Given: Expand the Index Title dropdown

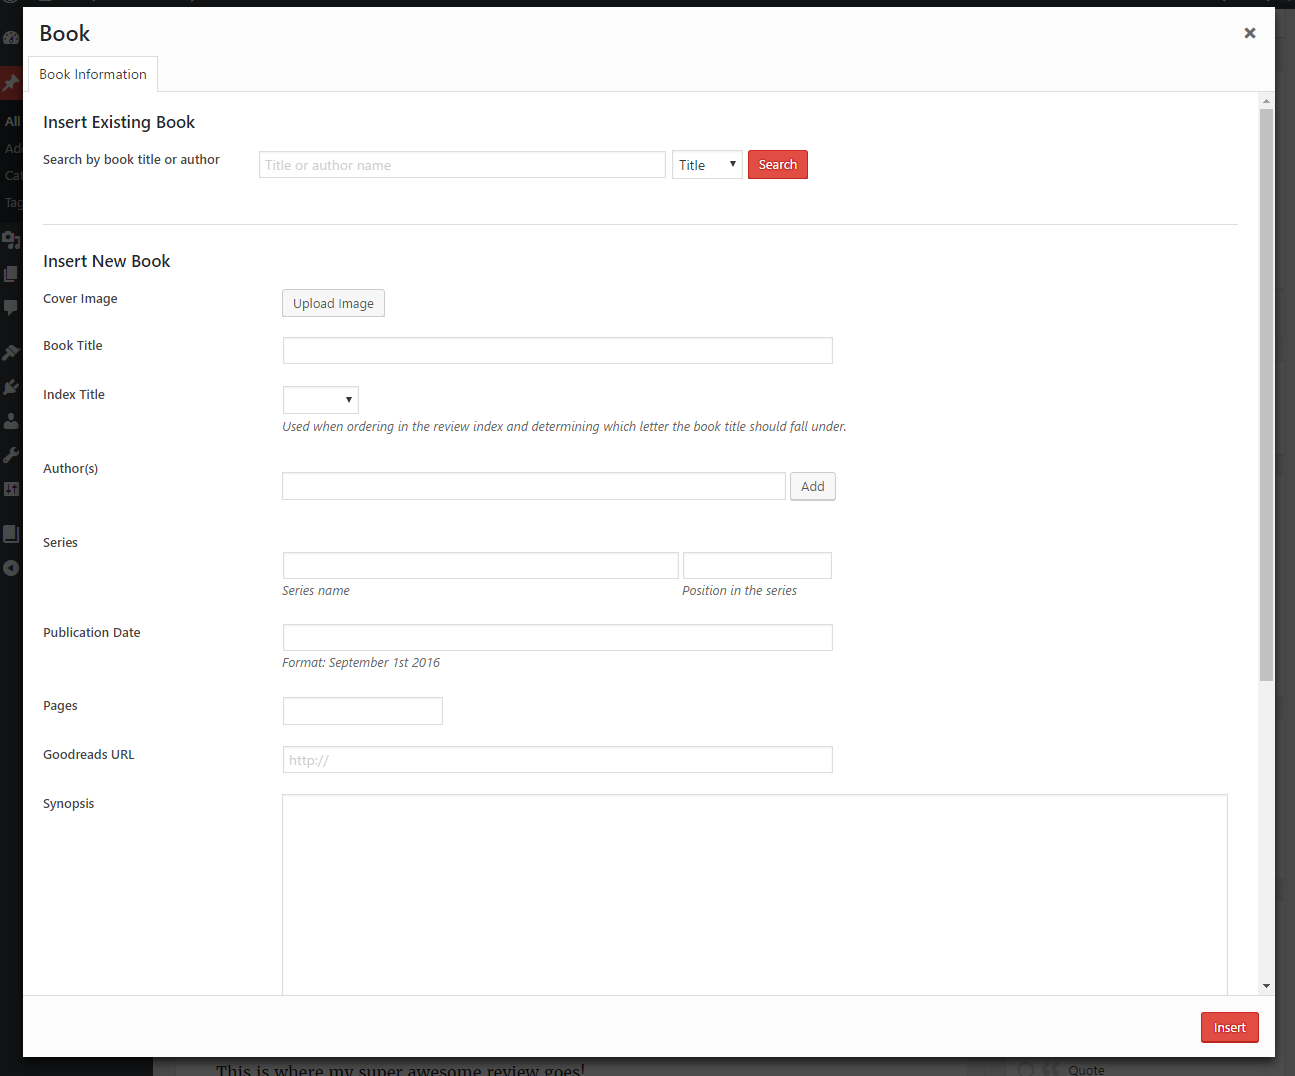Looking at the screenshot, I should pyautogui.click(x=320, y=400).
